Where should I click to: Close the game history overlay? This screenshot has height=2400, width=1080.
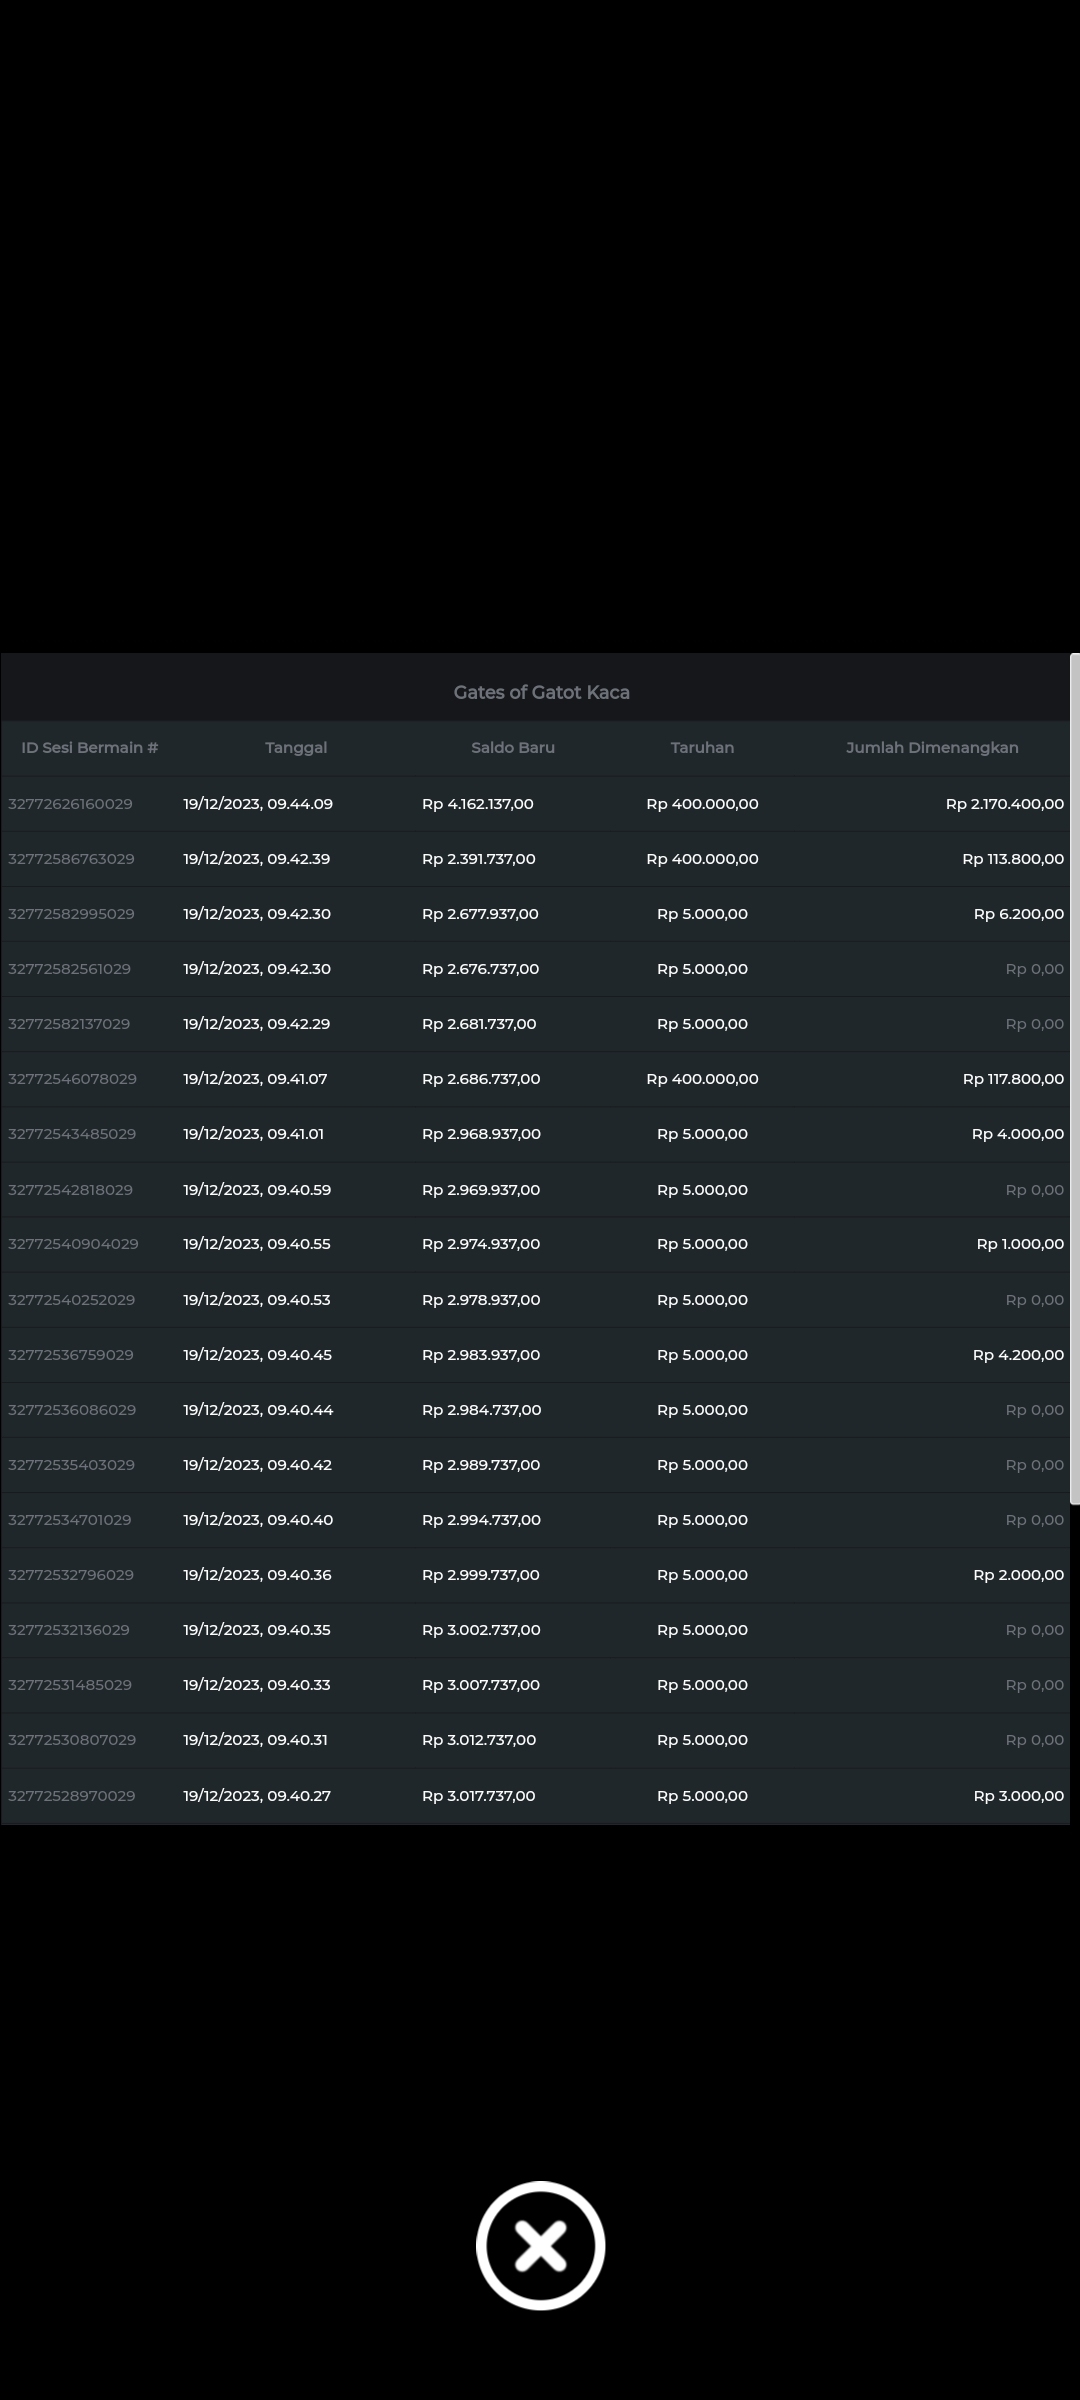point(540,2245)
